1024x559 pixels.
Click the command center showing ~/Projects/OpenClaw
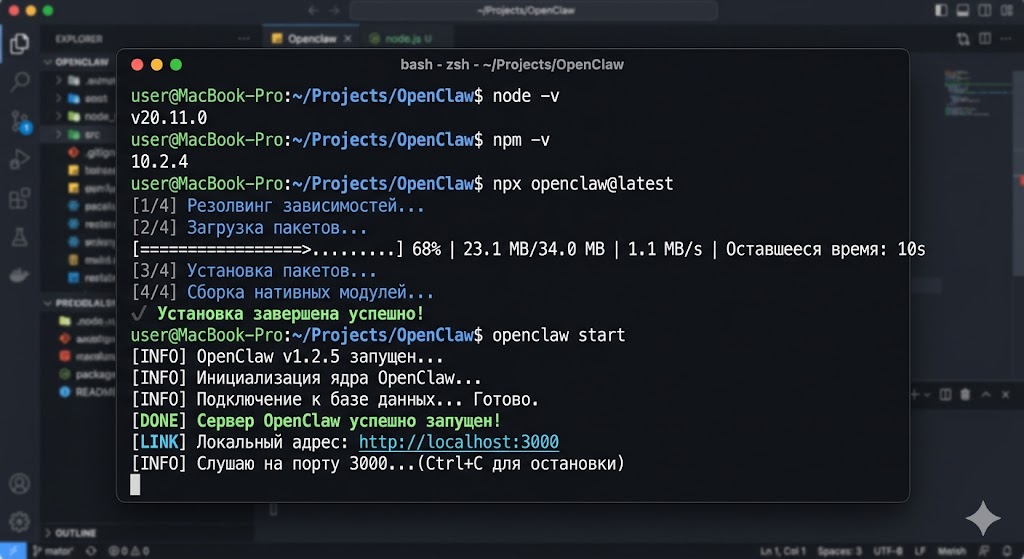(x=534, y=10)
